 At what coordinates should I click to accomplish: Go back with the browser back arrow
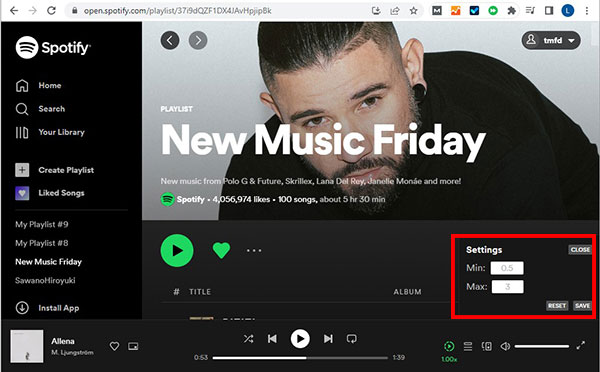[14, 10]
